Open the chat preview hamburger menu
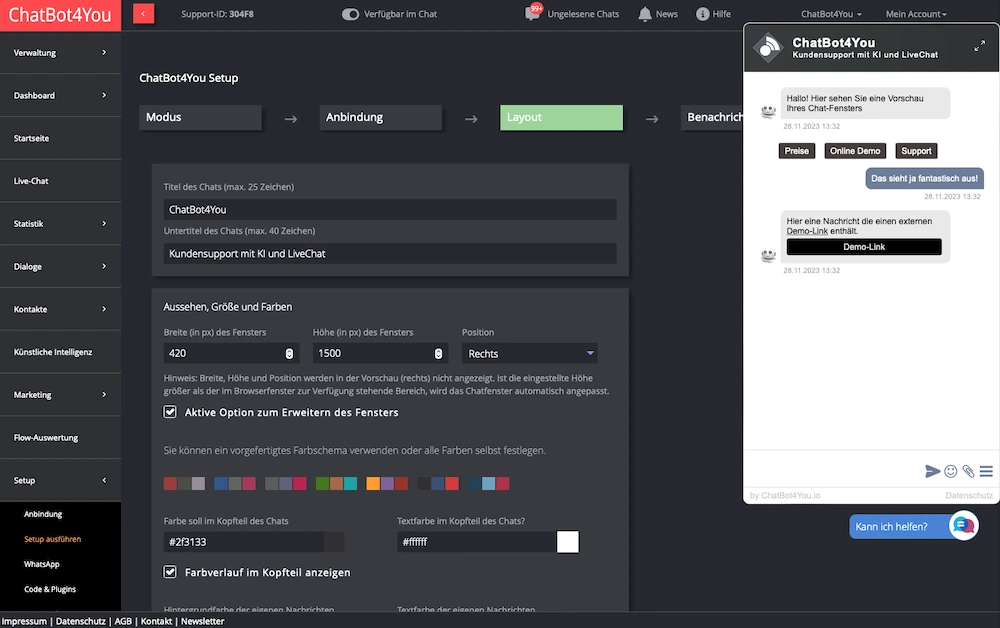The height and width of the screenshot is (628, 1000). click(x=986, y=471)
